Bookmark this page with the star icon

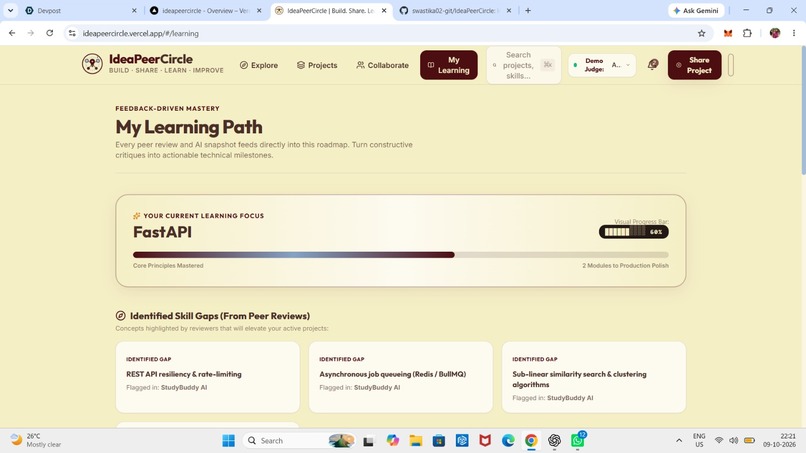(x=702, y=33)
